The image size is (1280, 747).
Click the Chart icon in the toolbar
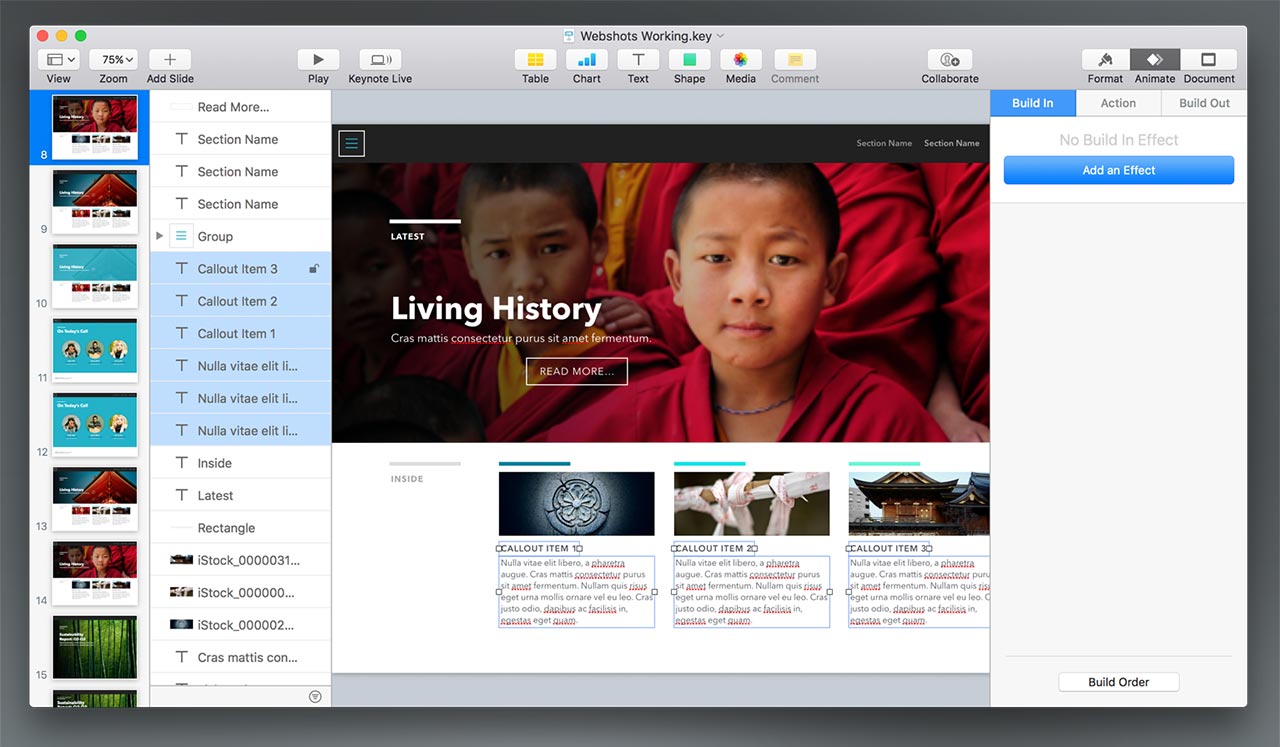pos(587,60)
